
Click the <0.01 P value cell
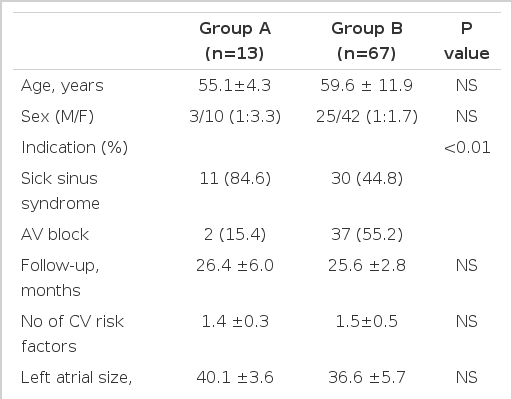pyautogui.click(x=467, y=147)
